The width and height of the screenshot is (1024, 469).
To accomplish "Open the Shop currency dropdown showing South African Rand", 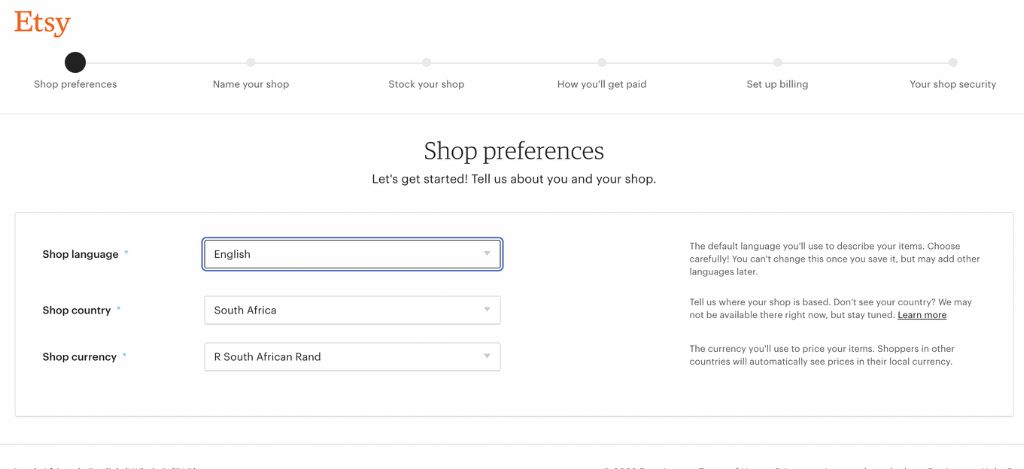I will (x=352, y=357).
